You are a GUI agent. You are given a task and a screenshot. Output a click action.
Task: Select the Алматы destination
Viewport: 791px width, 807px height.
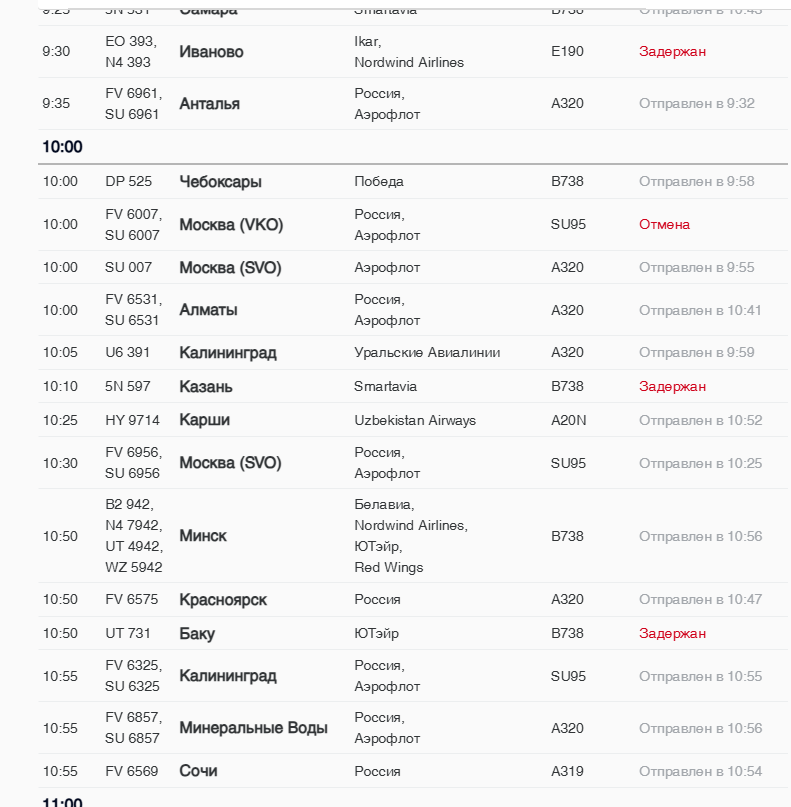click(x=208, y=310)
